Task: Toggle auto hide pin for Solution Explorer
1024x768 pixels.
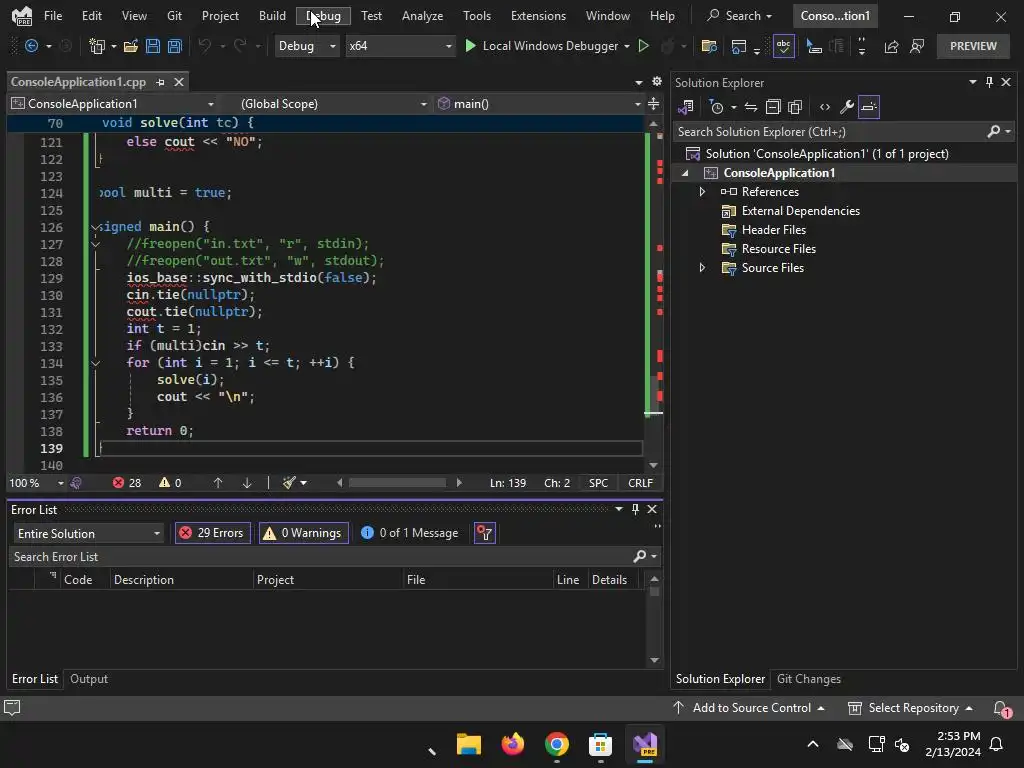Action: coord(989,82)
